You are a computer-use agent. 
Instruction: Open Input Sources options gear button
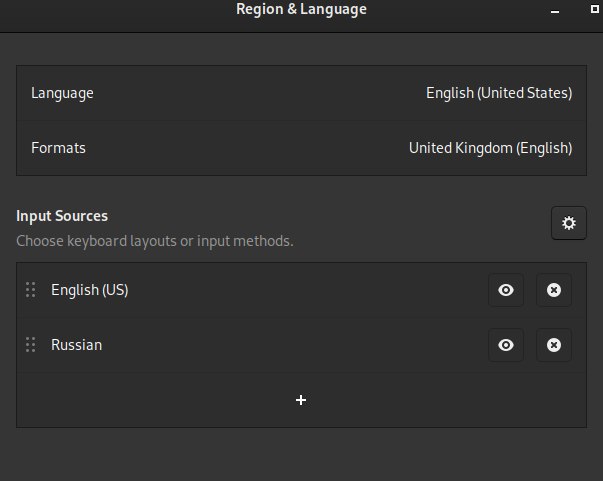click(568, 223)
